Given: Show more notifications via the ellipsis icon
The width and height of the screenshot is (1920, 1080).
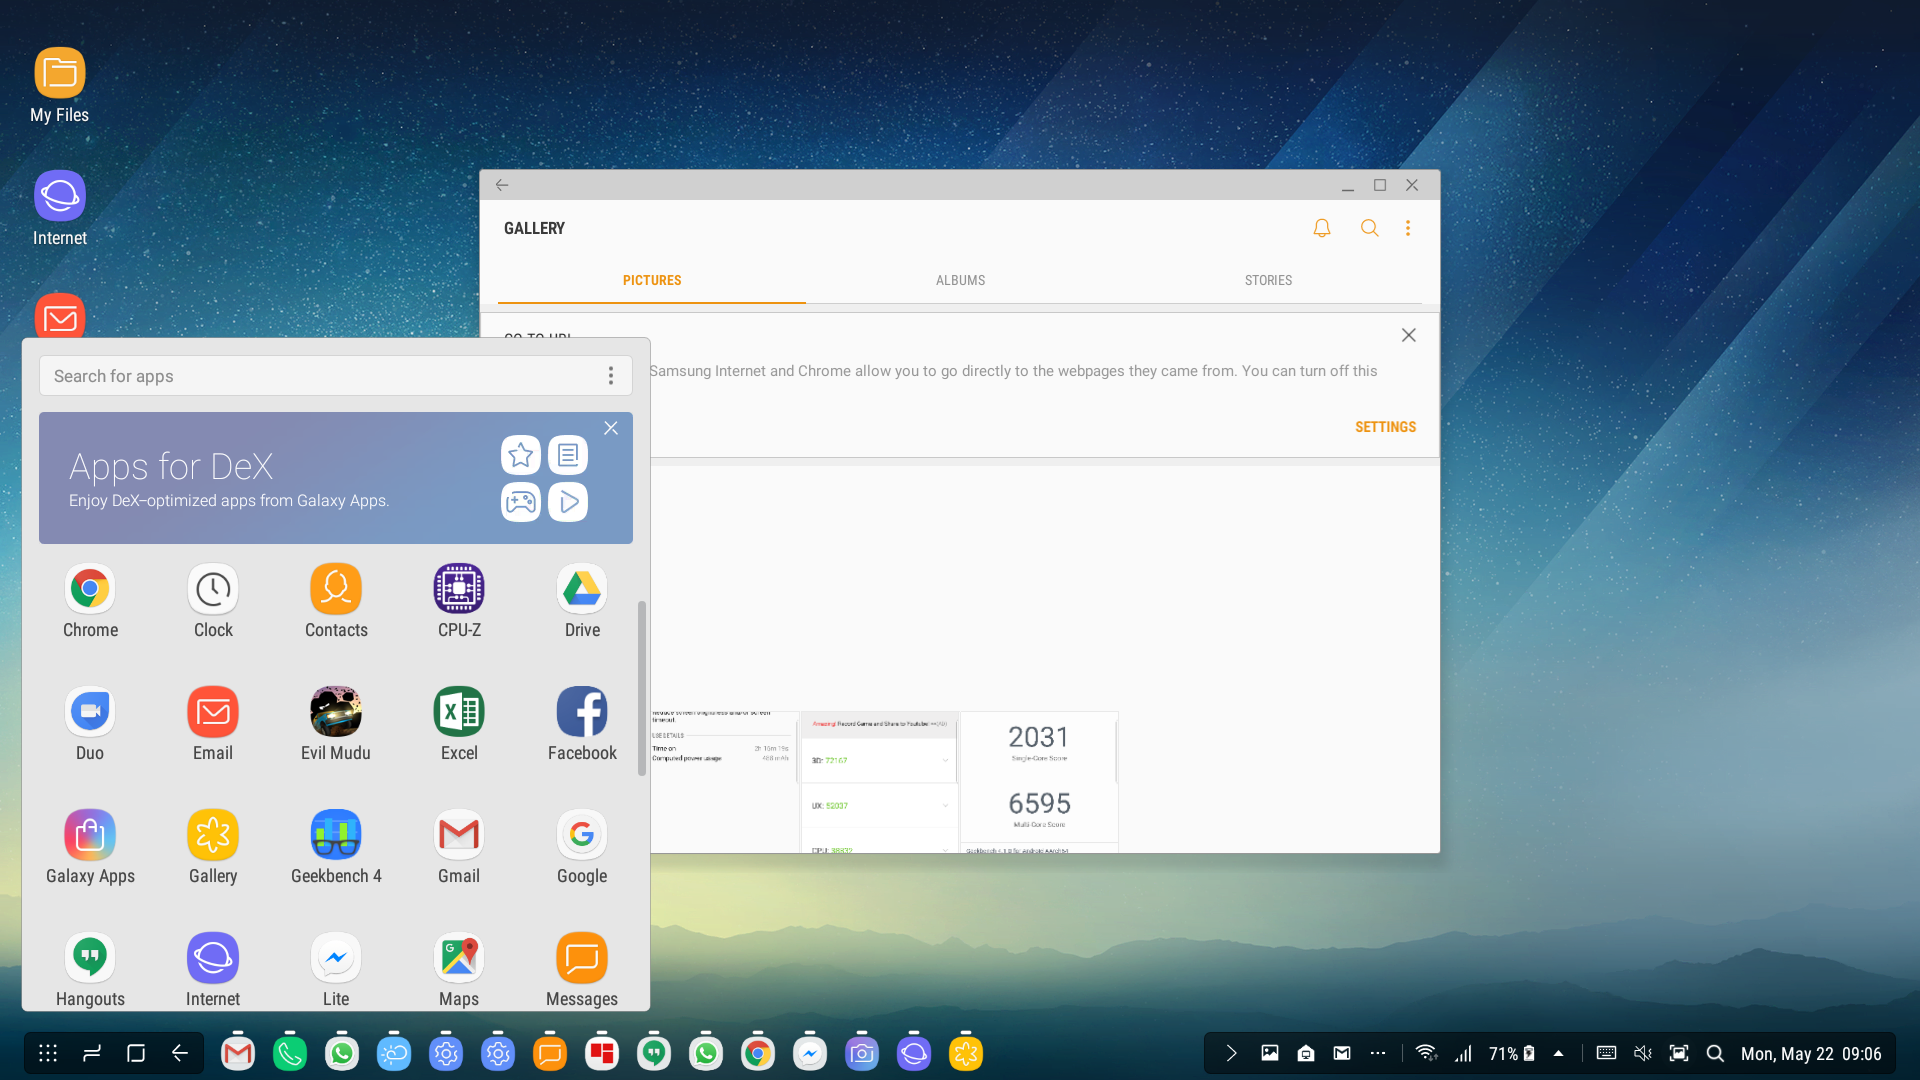Looking at the screenshot, I should pos(1378,1053).
